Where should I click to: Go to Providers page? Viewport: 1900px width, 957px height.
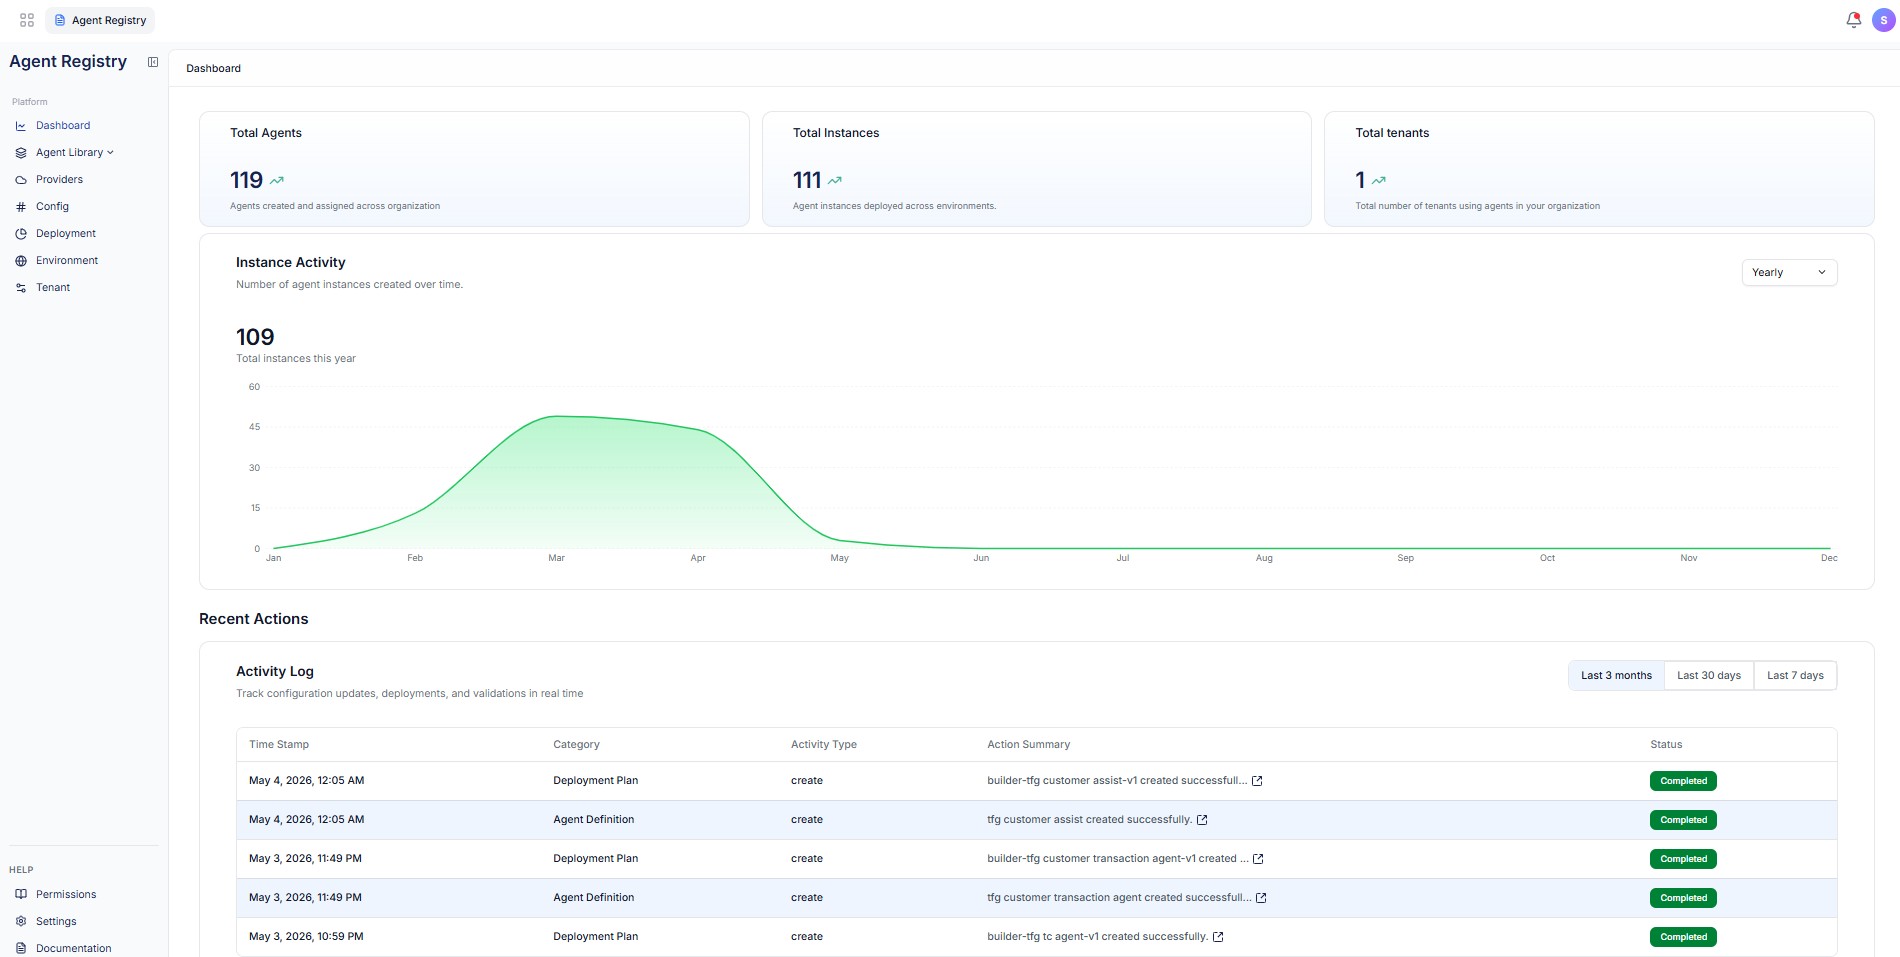coord(59,180)
